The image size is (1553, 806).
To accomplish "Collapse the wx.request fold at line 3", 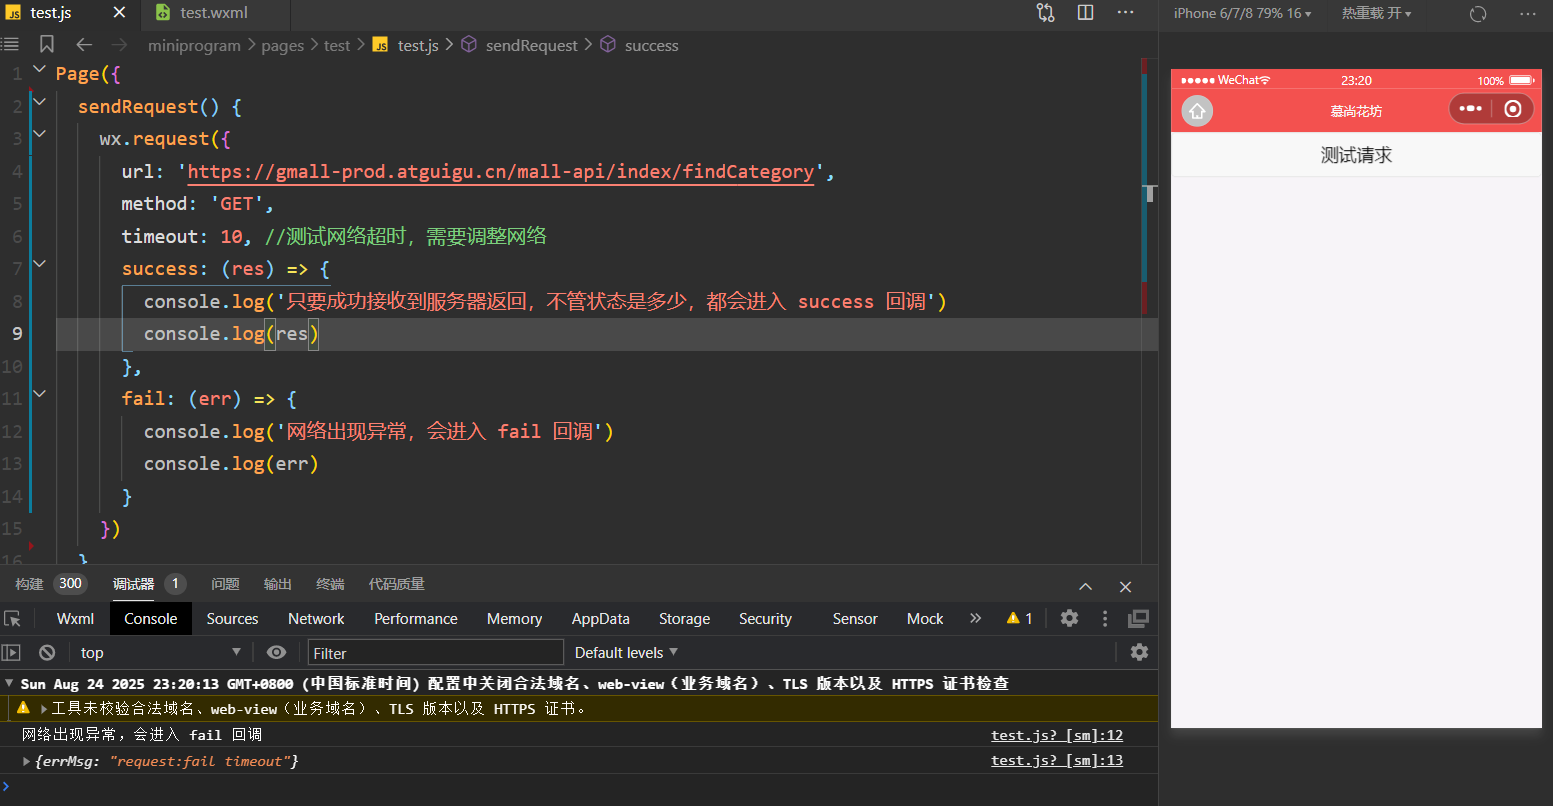I will click(x=39, y=133).
